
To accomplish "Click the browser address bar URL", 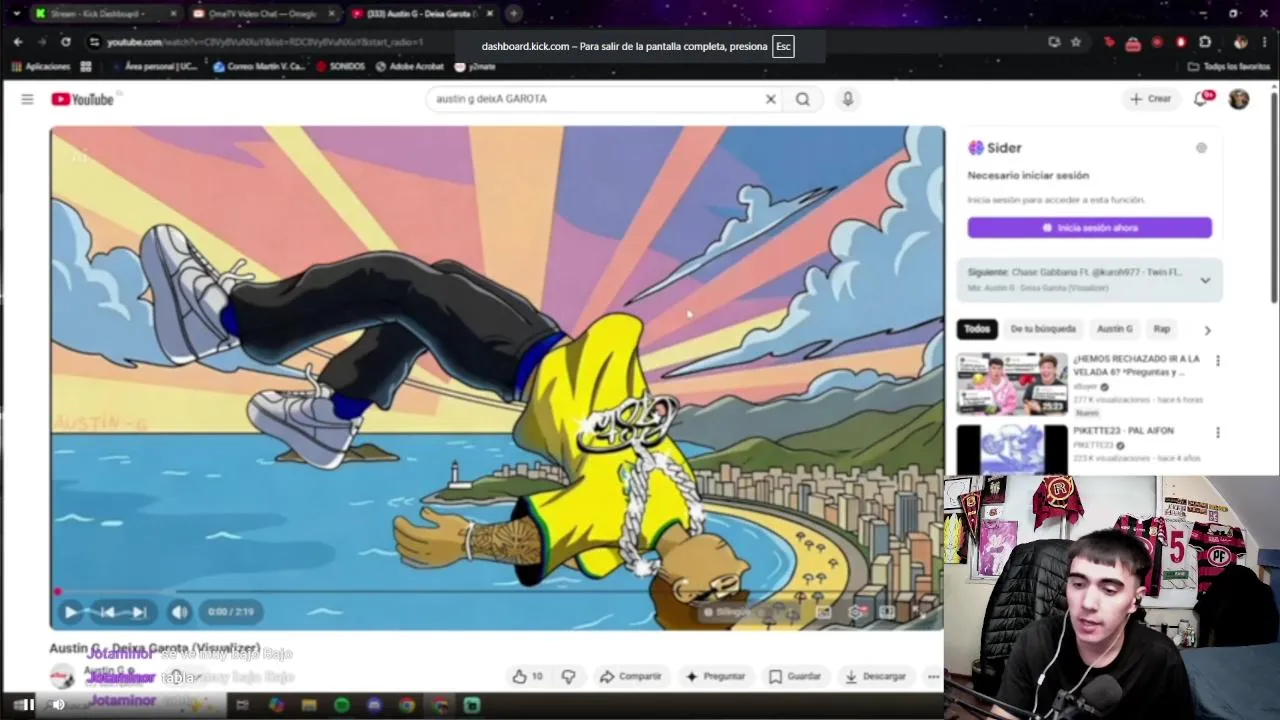I will (265, 42).
